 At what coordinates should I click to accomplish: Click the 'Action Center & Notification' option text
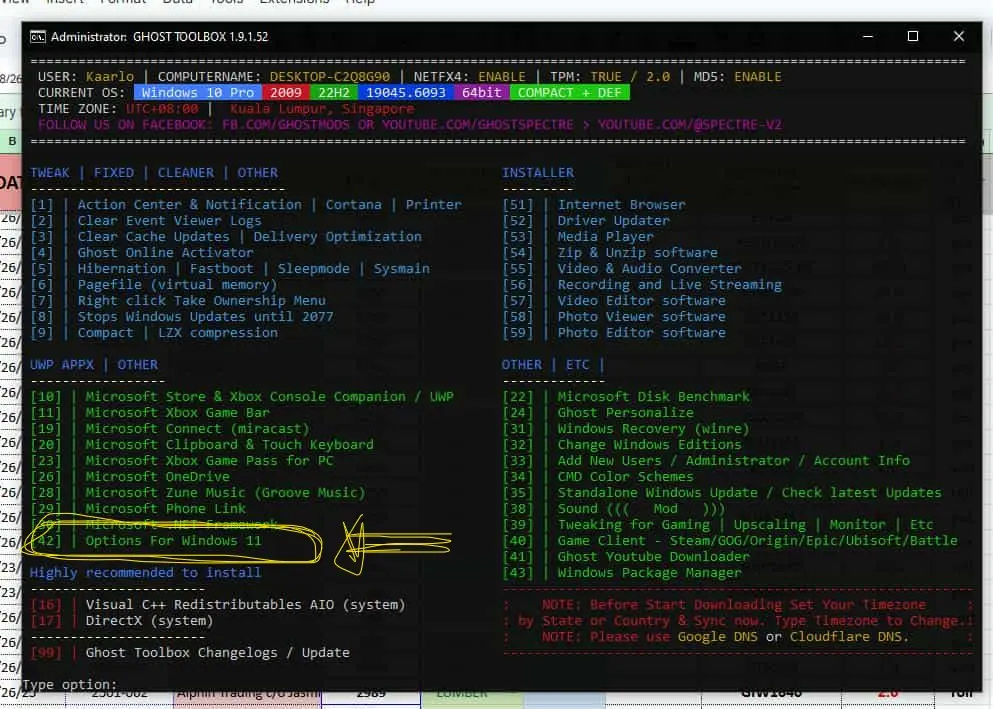pos(189,204)
